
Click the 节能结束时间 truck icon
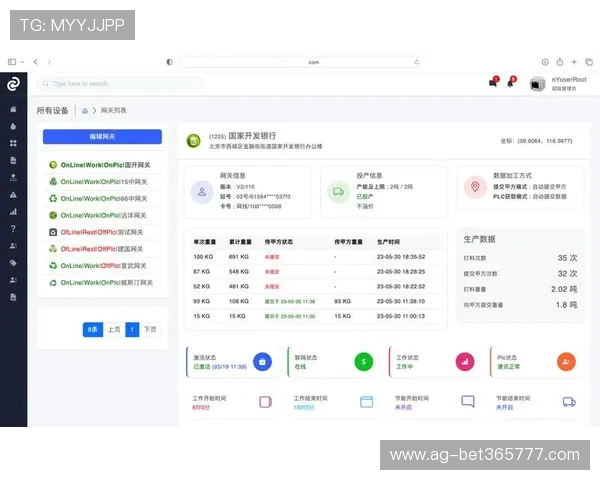click(x=569, y=402)
